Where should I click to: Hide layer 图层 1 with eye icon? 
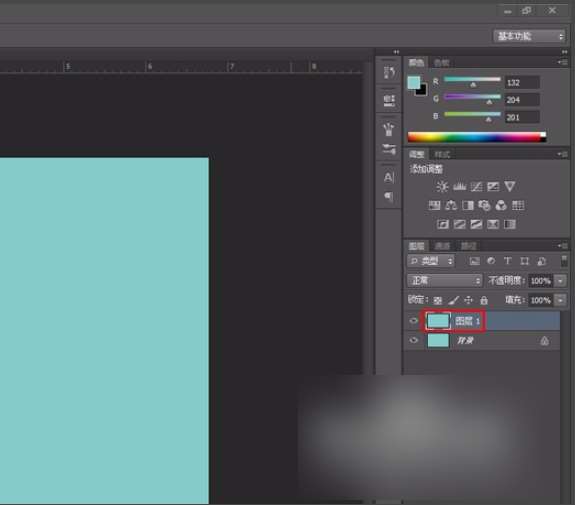(414, 321)
